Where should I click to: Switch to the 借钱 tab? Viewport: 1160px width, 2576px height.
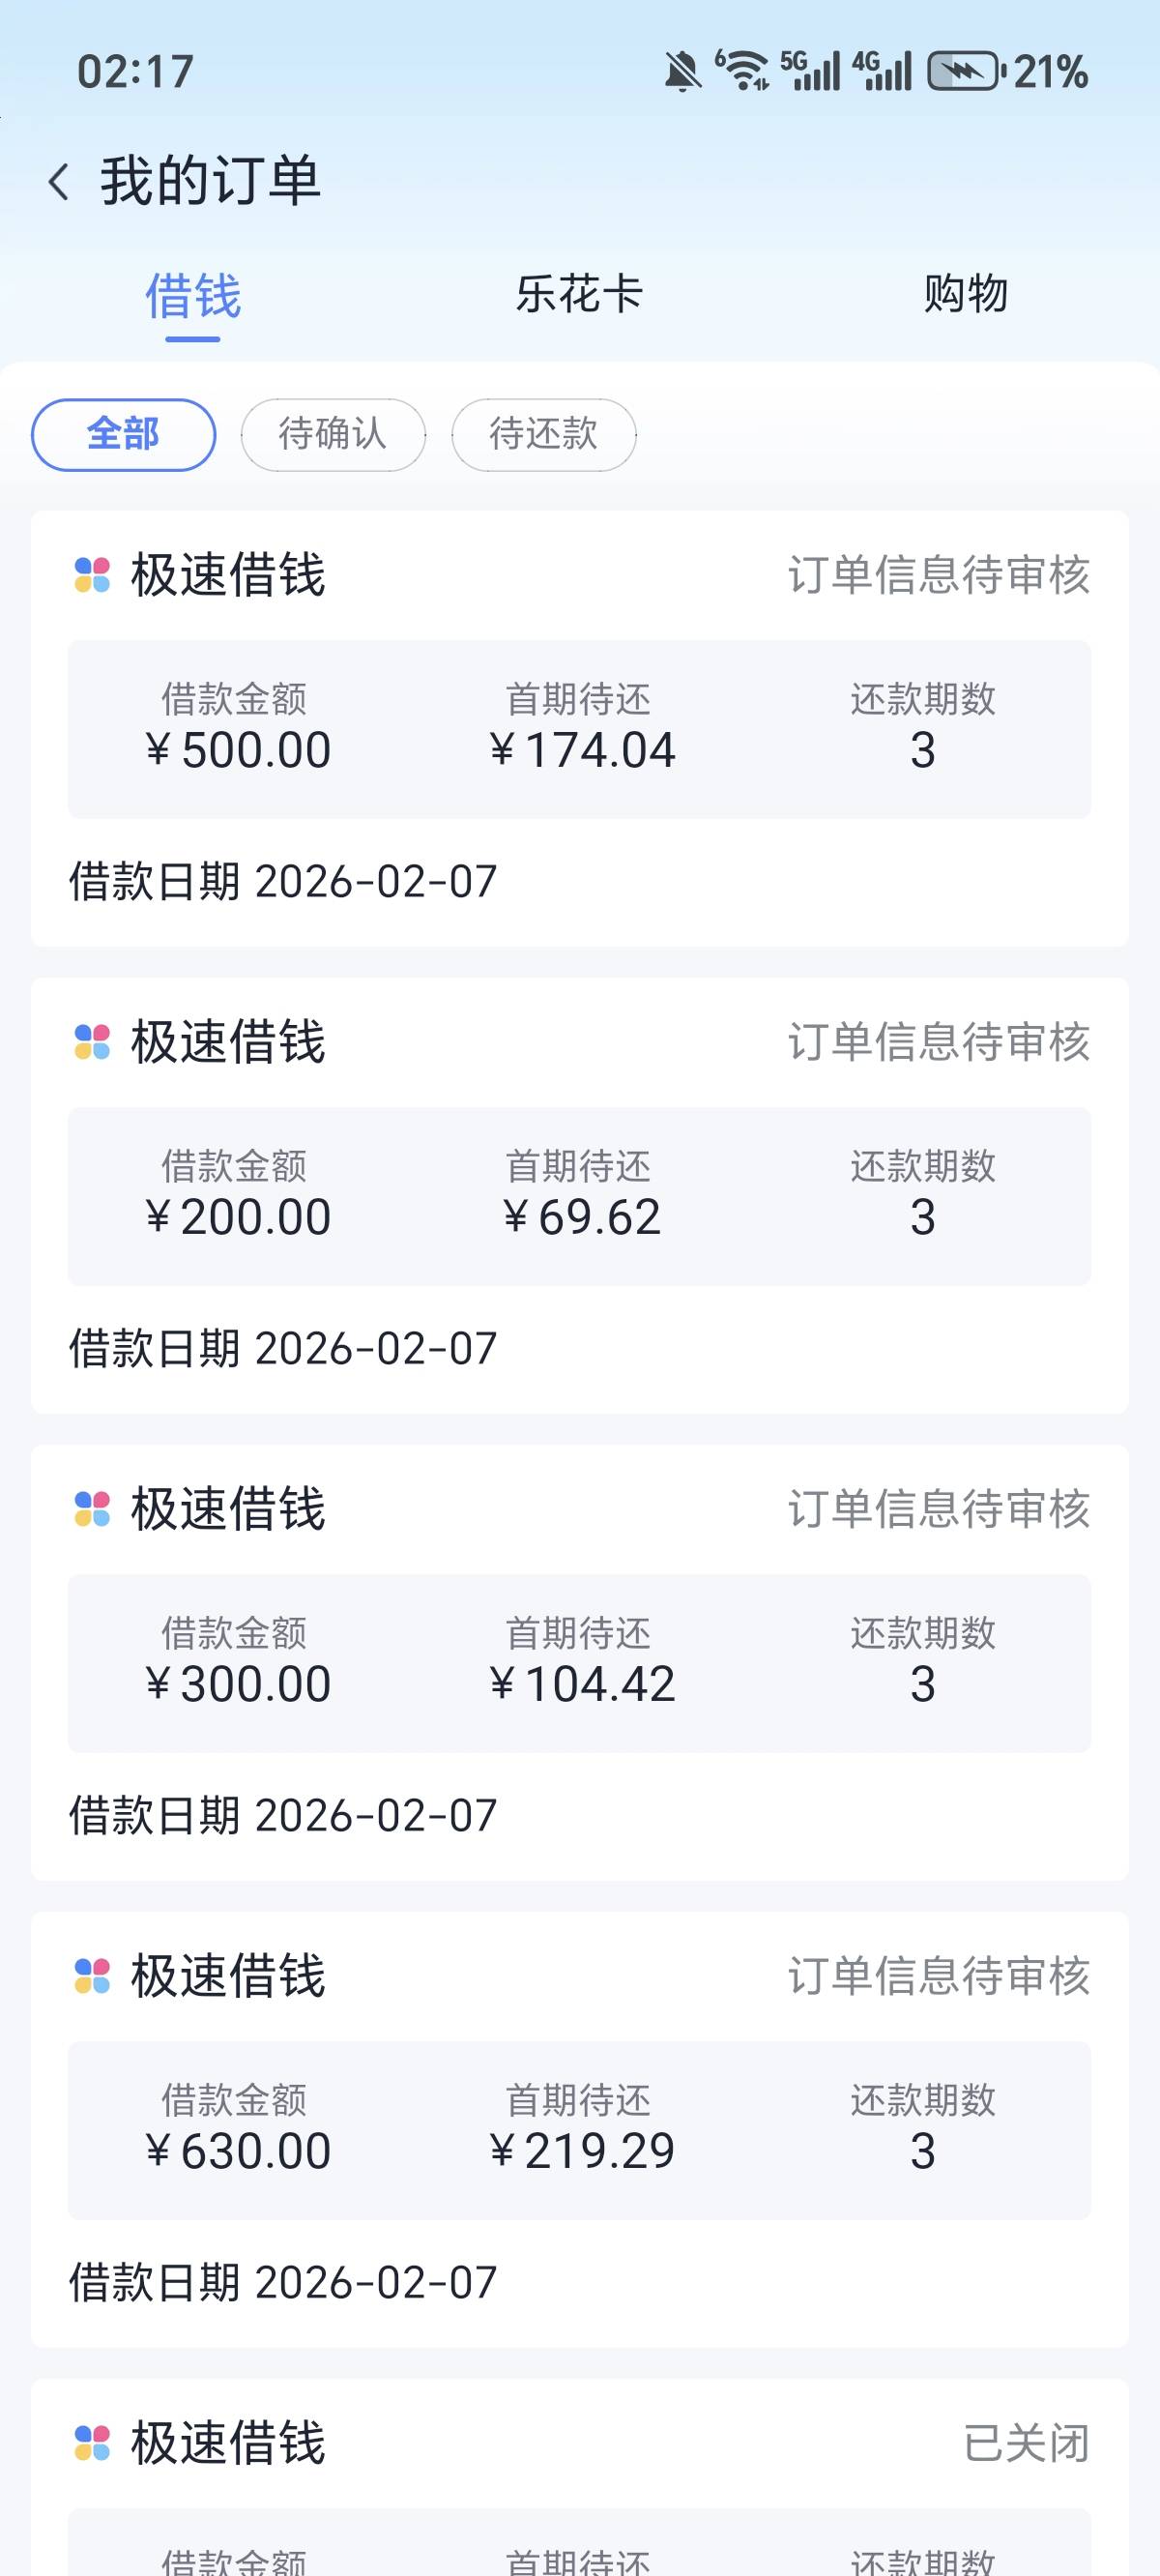click(193, 297)
